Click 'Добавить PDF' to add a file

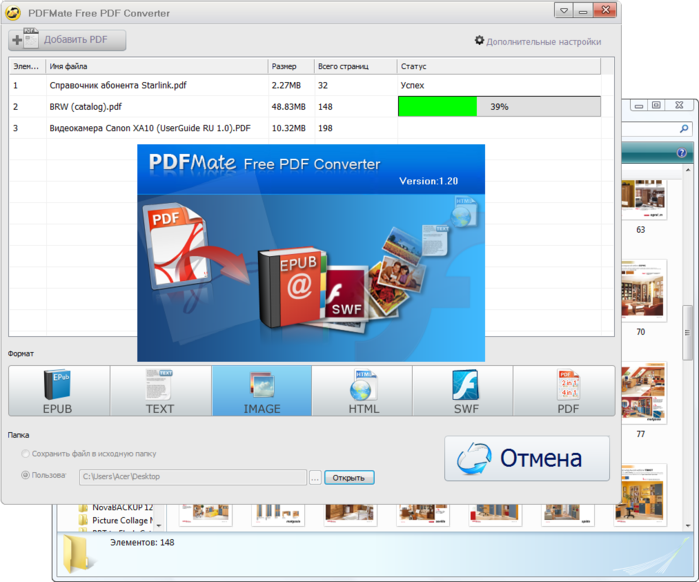[68, 40]
